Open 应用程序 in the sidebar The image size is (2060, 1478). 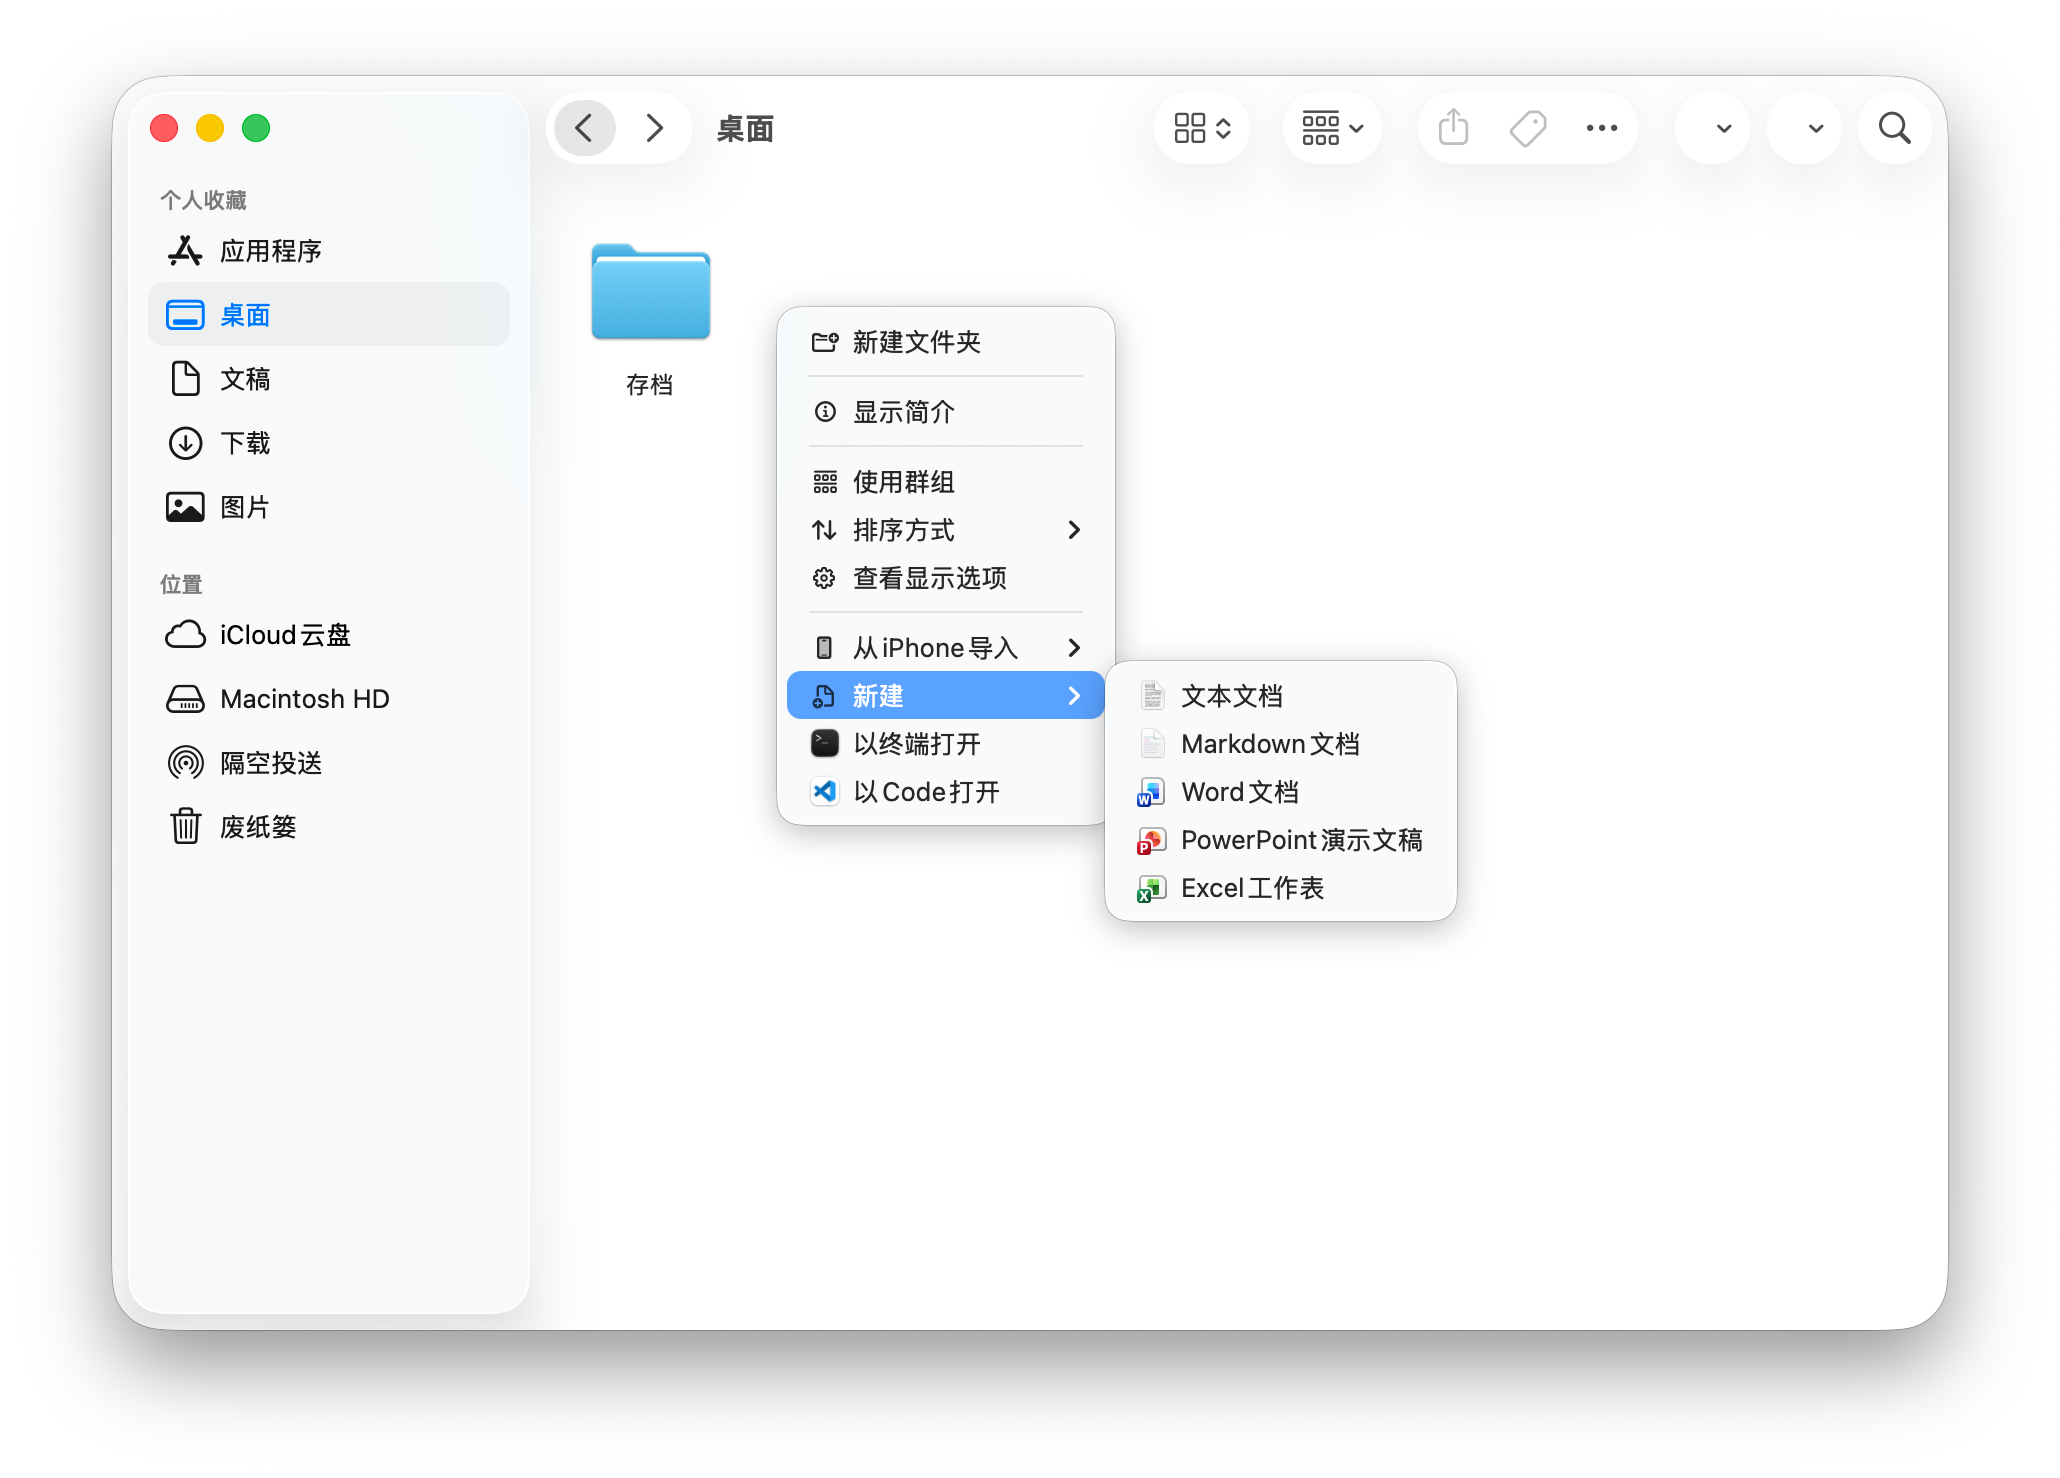(x=329, y=251)
